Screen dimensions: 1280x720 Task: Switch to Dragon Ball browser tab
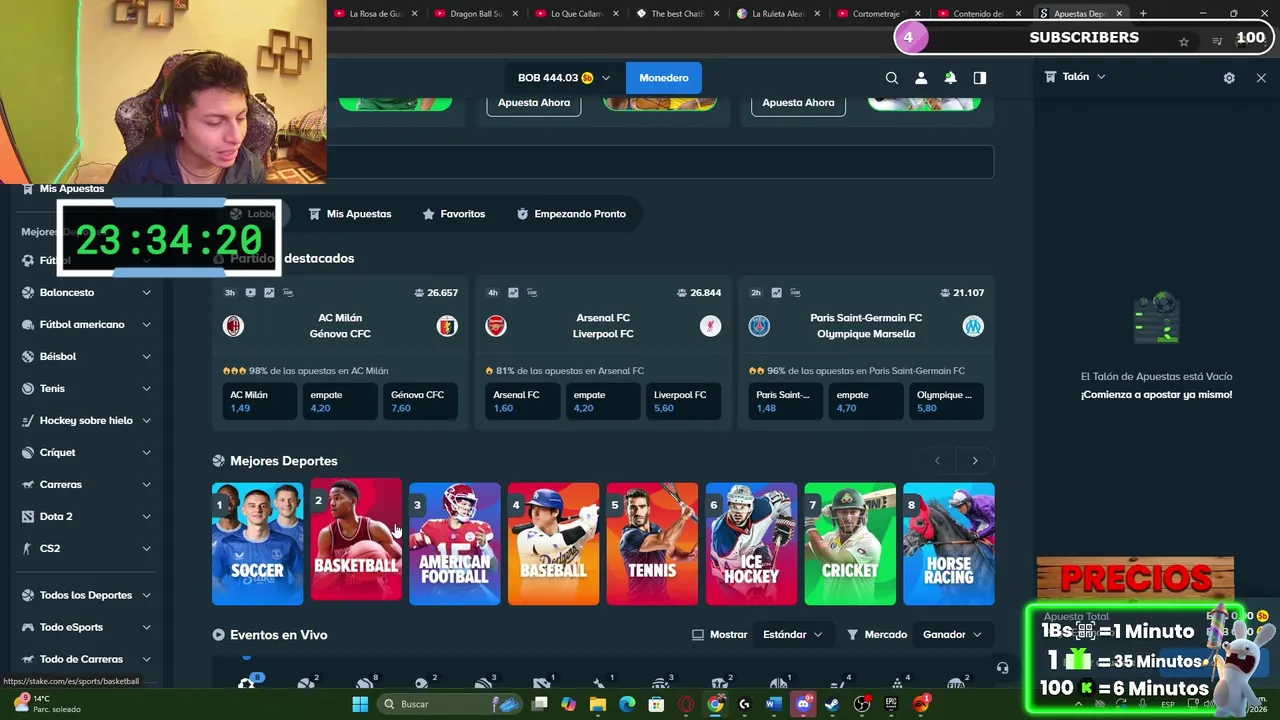click(x=477, y=14)
